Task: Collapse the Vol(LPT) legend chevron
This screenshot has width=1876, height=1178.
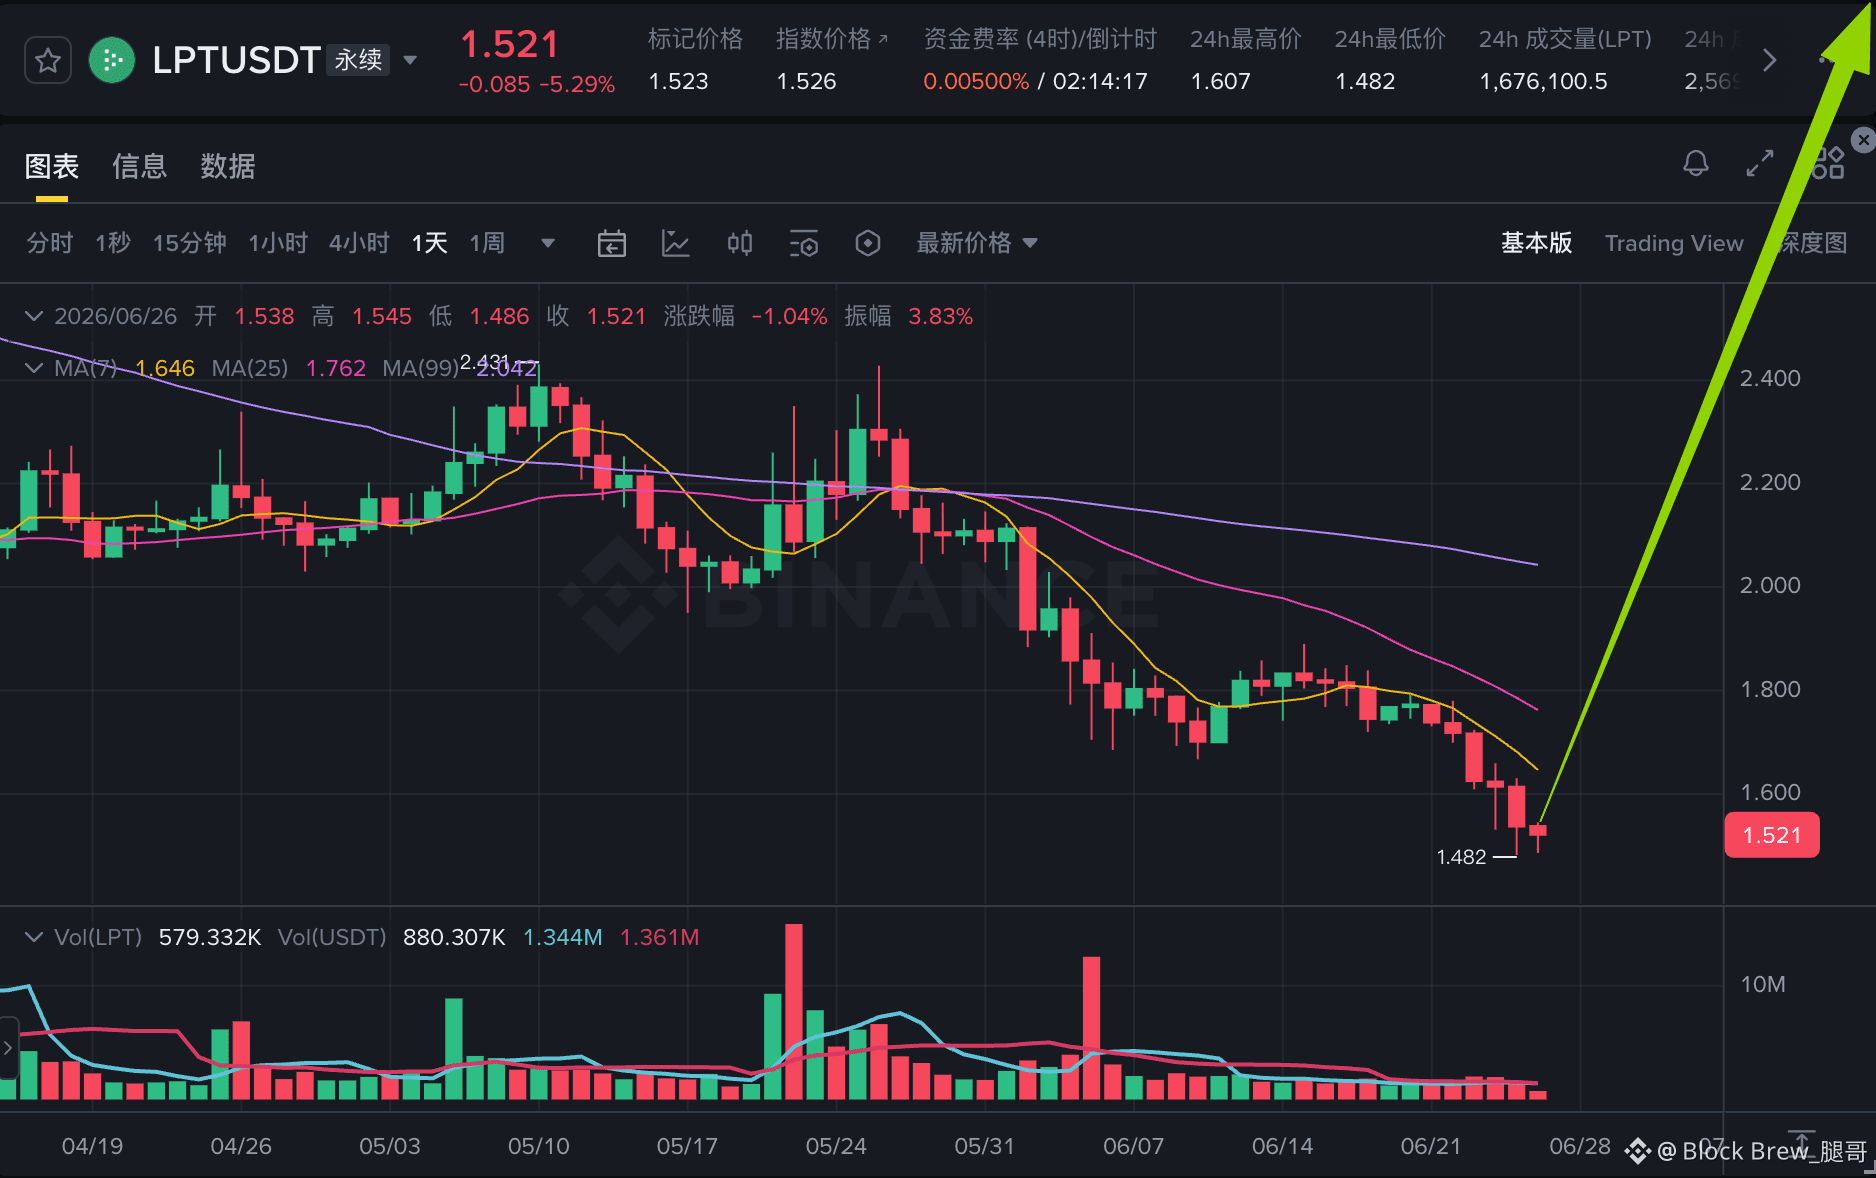Action: (34, 937)
